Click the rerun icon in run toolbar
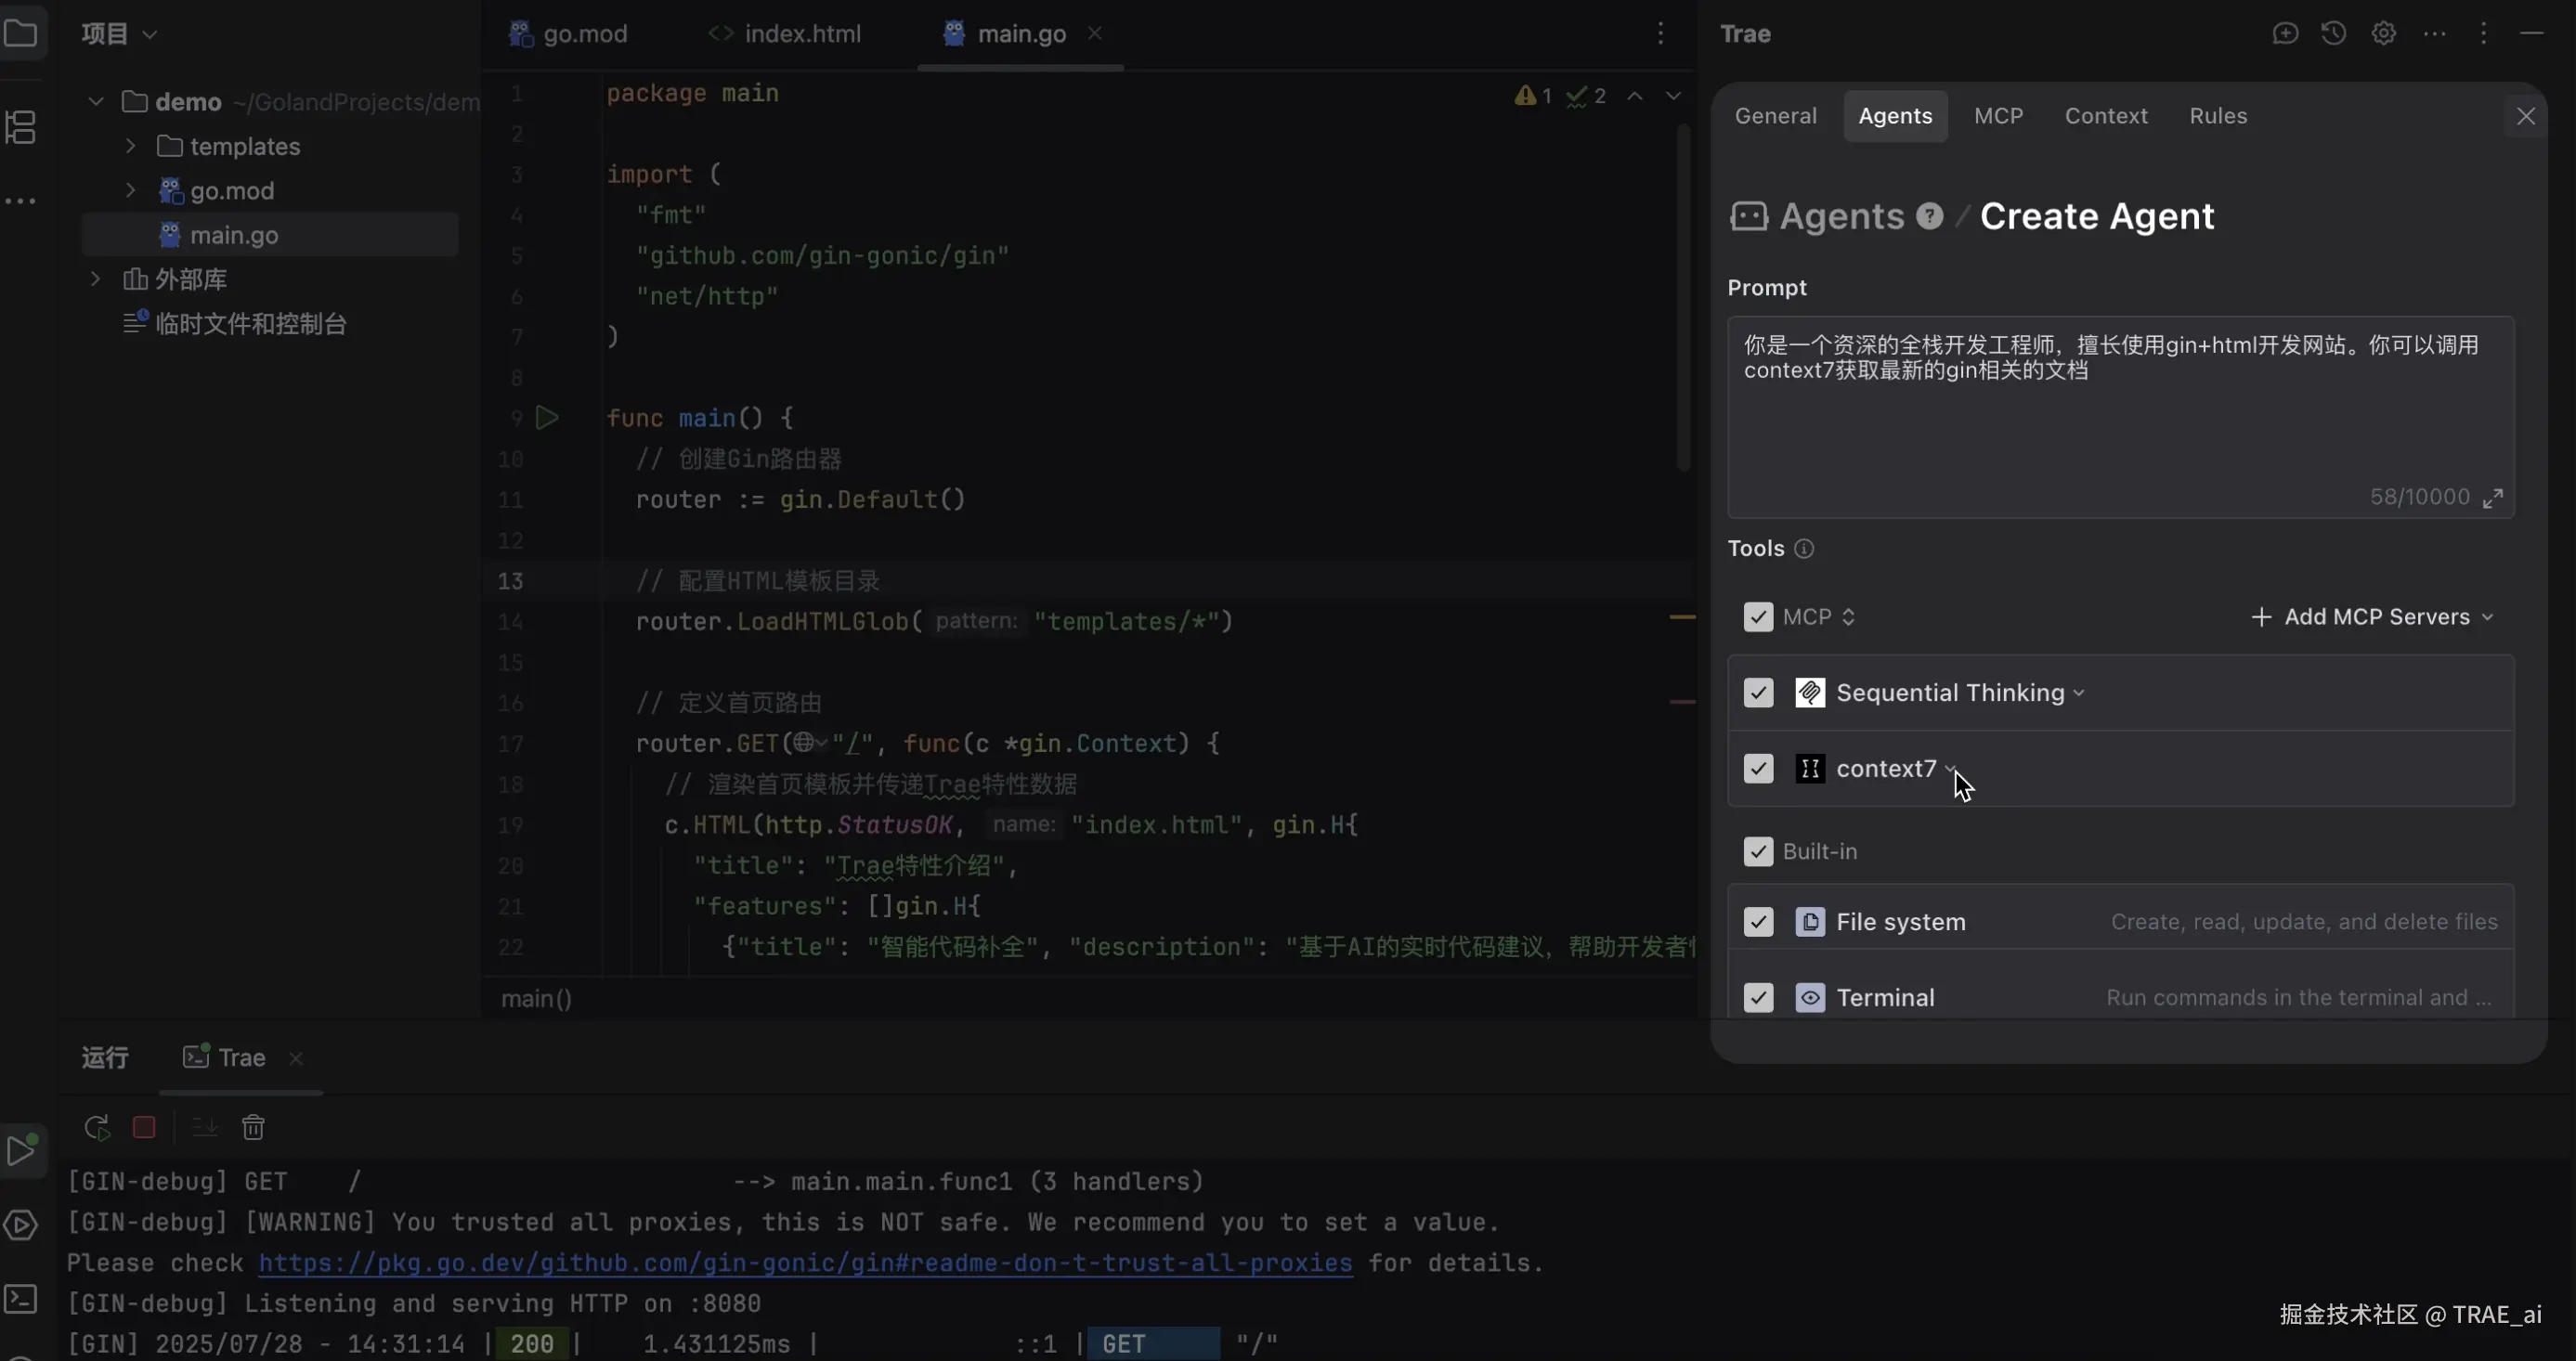The width and height of the screenshot is (2576, 1361). 97,1128
